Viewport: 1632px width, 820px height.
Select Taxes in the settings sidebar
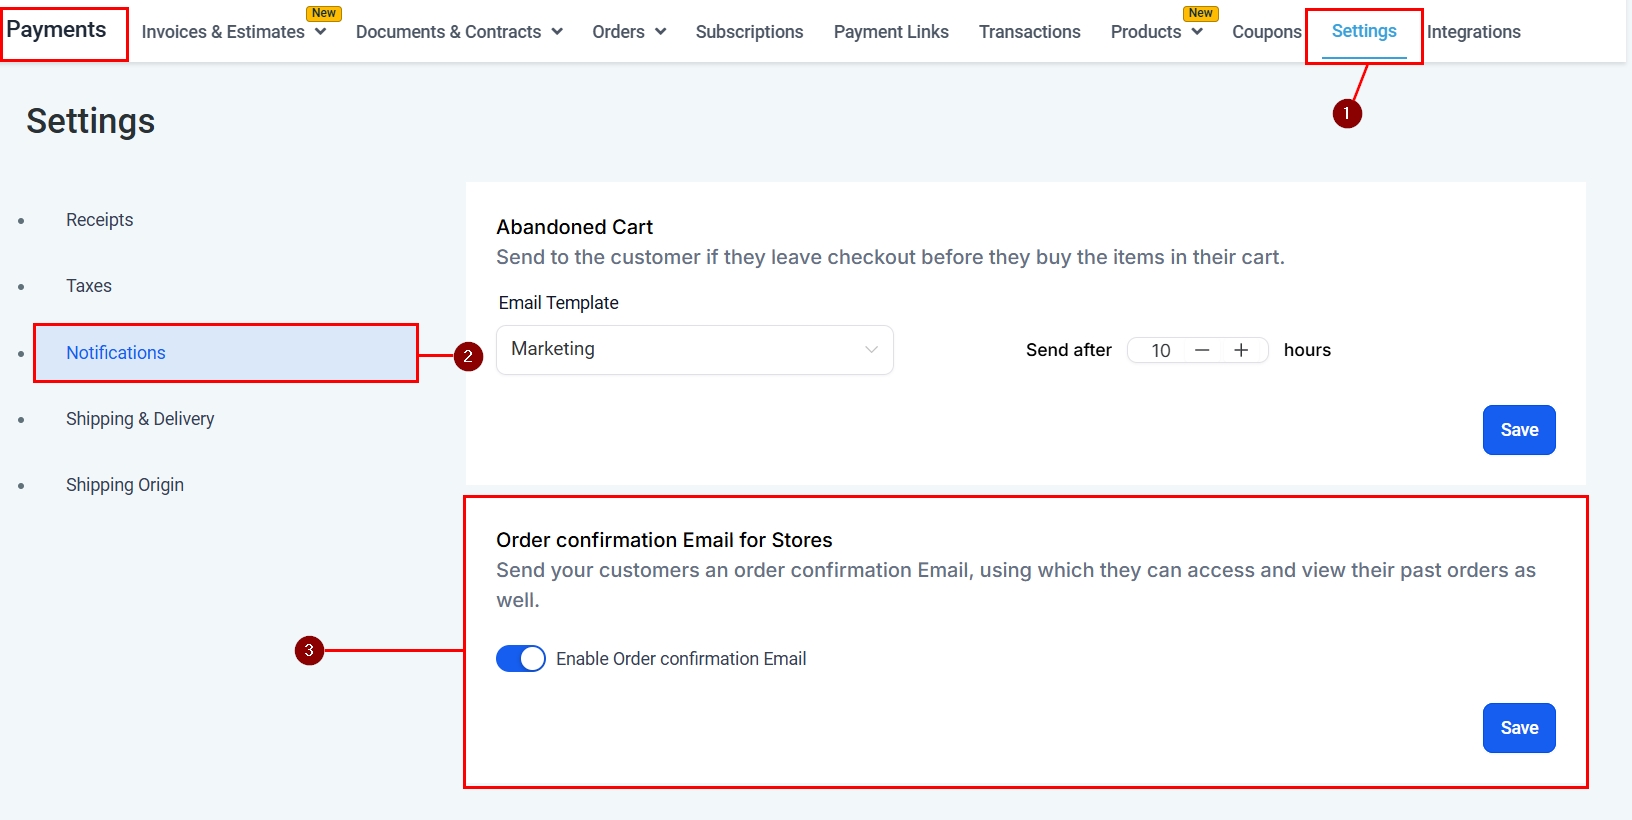pos(89,286)
